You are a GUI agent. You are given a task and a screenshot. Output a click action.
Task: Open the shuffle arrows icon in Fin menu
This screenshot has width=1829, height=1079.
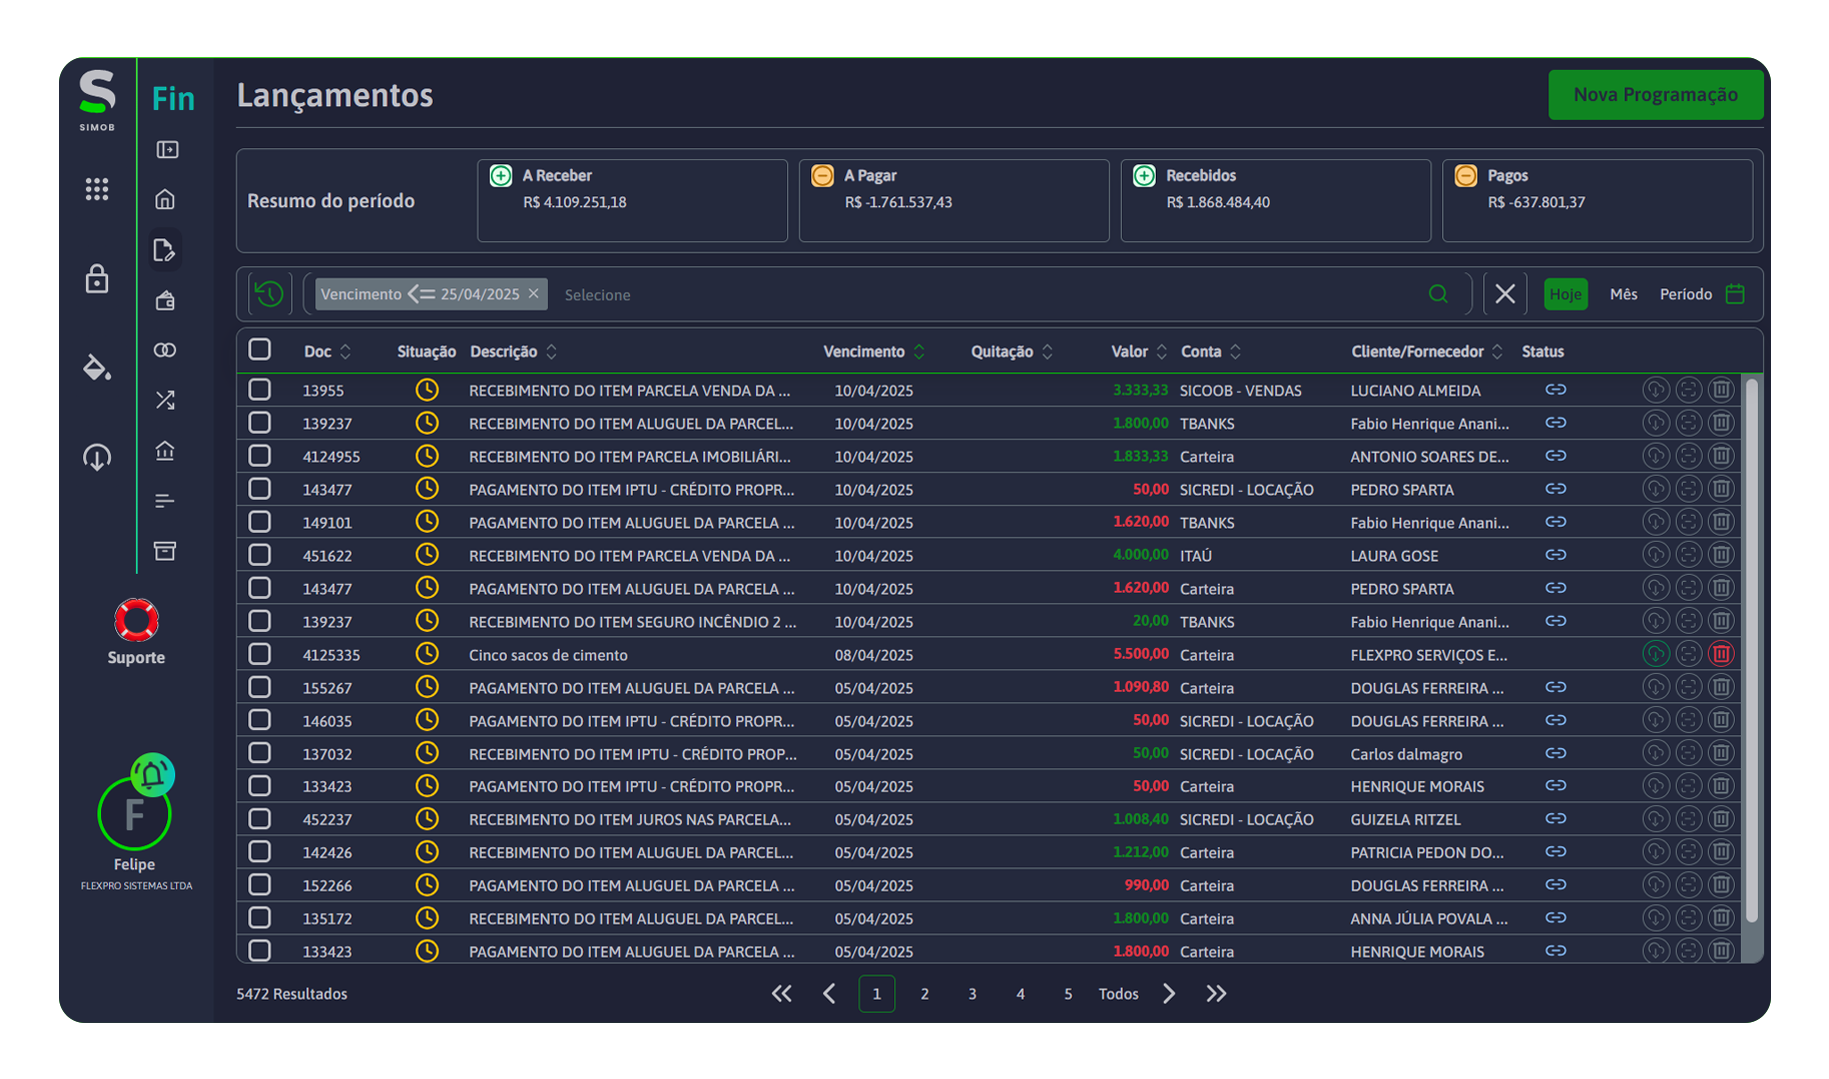[166, 400]
